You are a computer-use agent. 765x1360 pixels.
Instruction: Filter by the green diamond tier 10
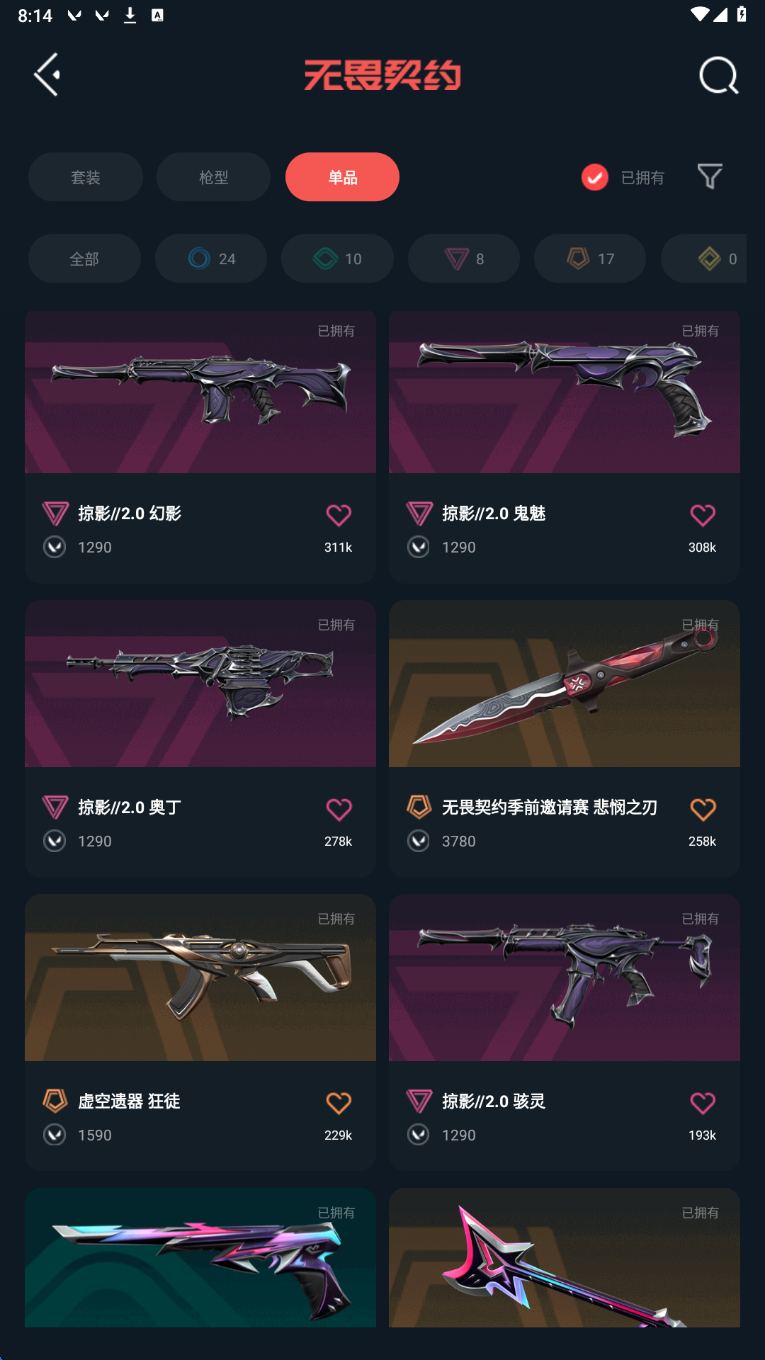pos(337,259)
